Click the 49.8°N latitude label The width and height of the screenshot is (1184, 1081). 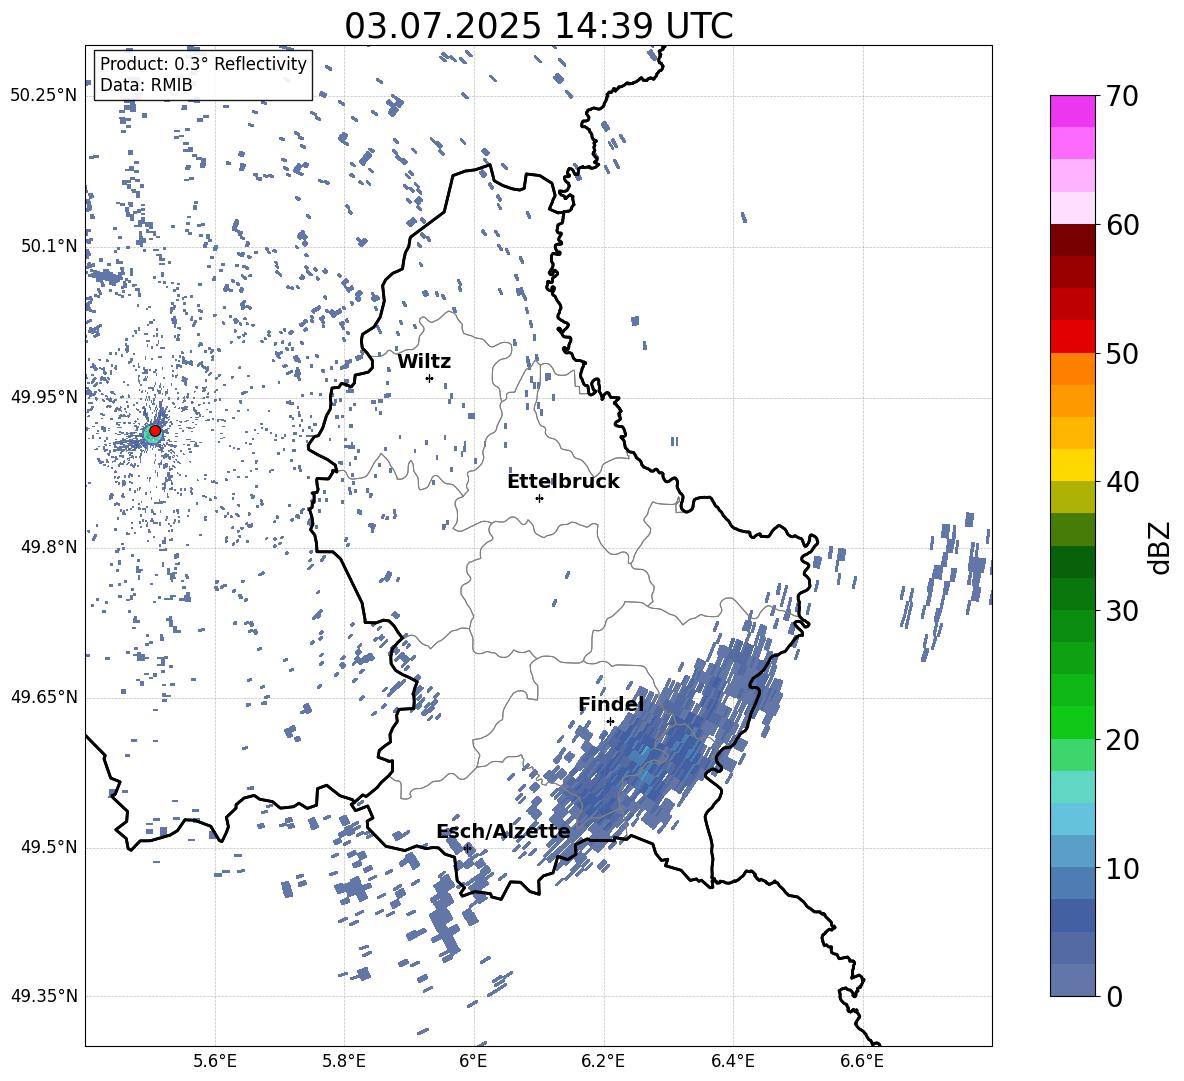tap(49, 547)
